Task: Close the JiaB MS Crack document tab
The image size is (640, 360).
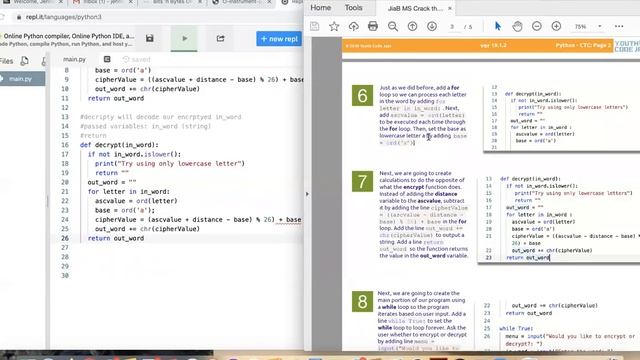Action: coord(450,8)
